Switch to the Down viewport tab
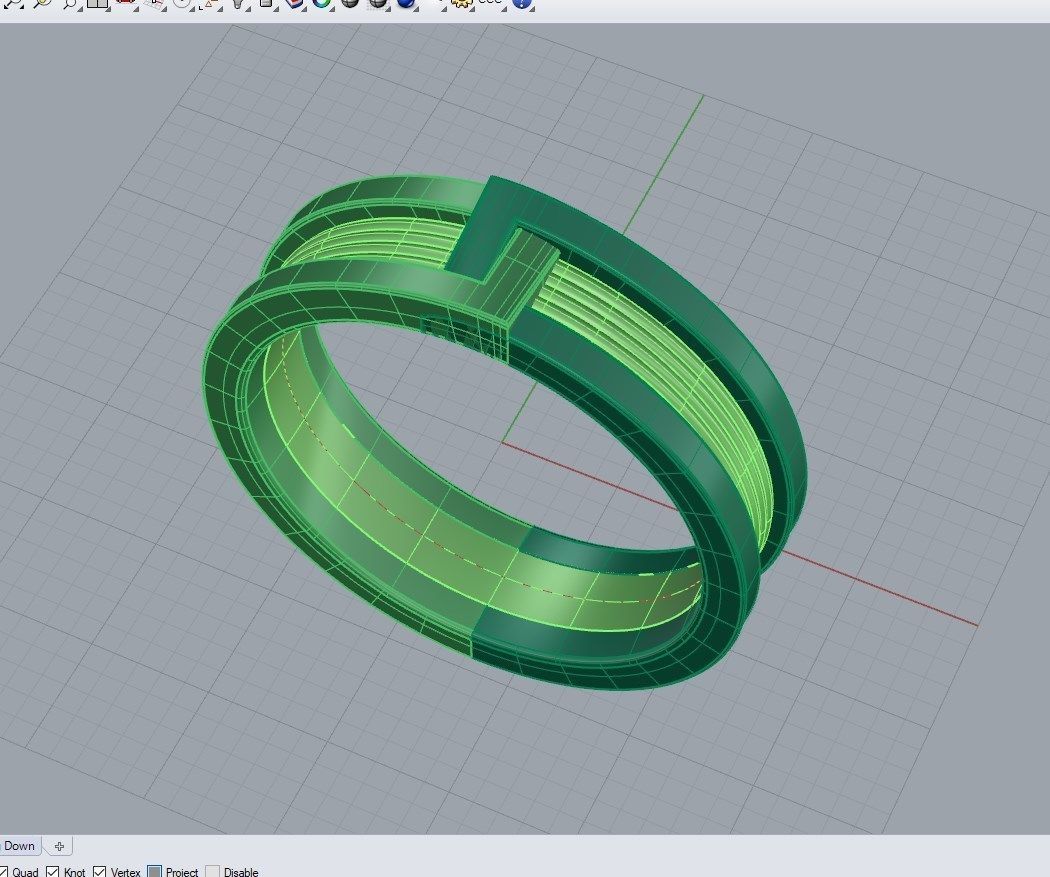 19,846
